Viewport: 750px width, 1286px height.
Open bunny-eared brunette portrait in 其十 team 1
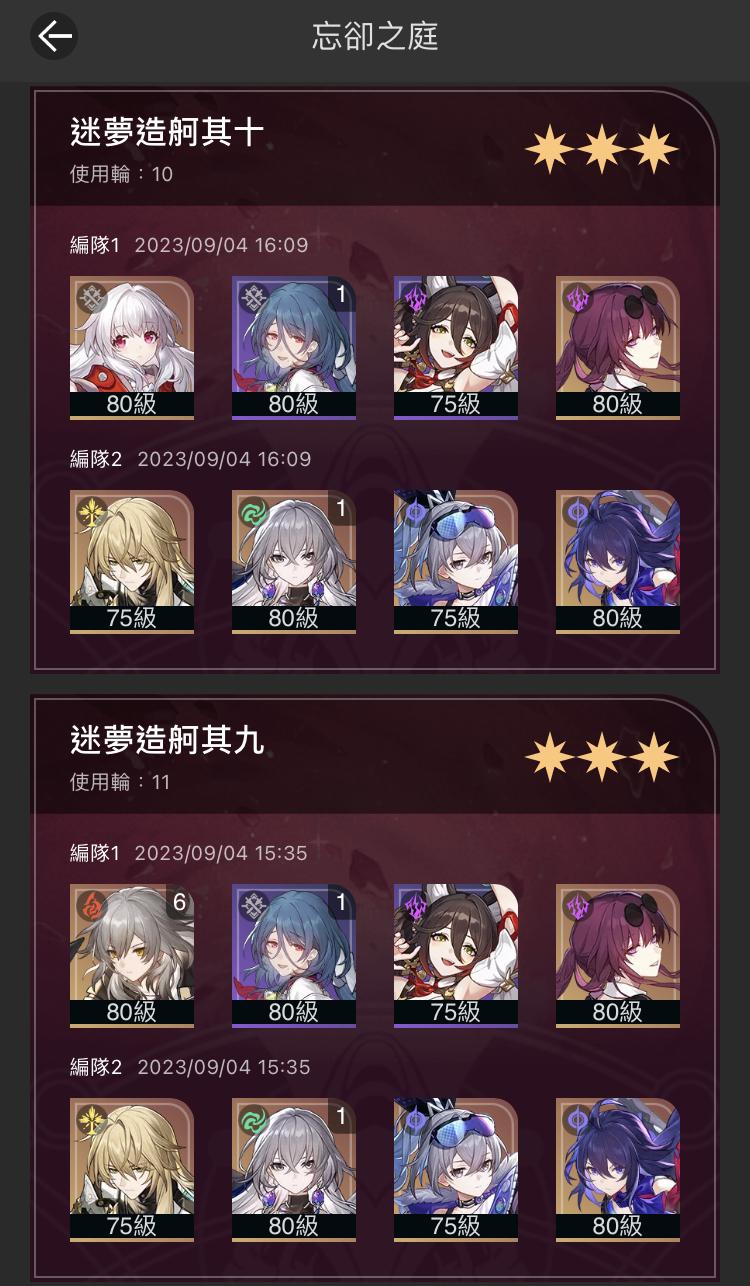(456, 348)
